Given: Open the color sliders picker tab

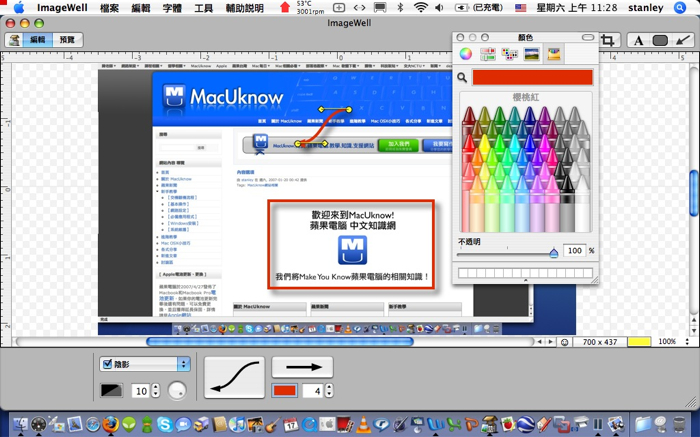Looking at the screenshot, I should [x=488, y=54].
